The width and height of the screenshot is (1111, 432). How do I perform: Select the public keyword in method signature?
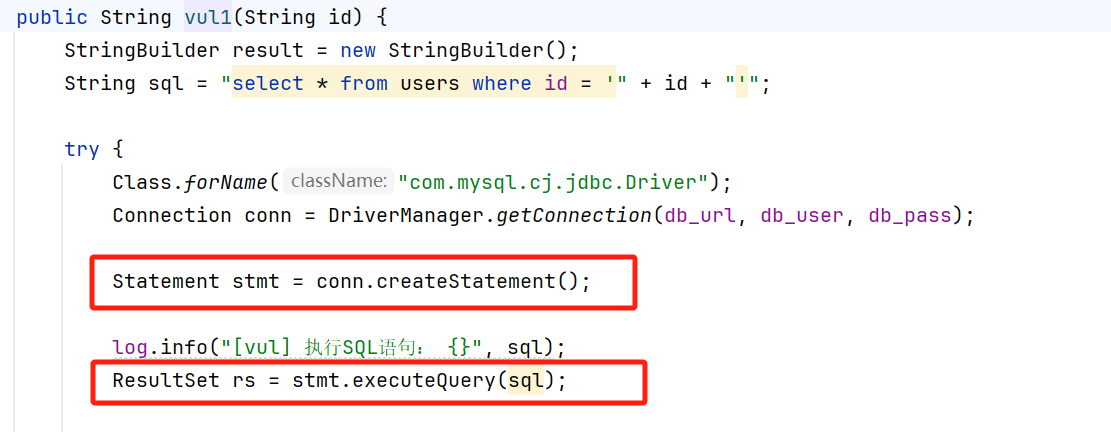52,16
